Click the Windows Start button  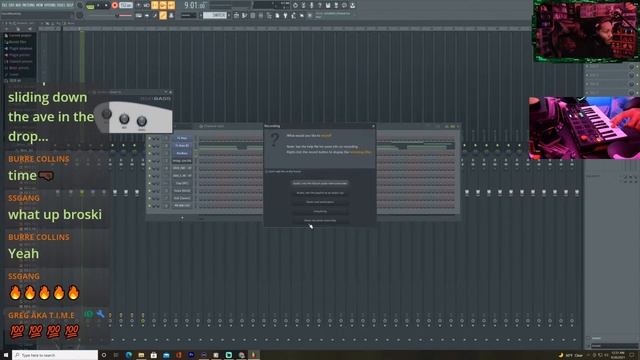[x=6, y=355]
